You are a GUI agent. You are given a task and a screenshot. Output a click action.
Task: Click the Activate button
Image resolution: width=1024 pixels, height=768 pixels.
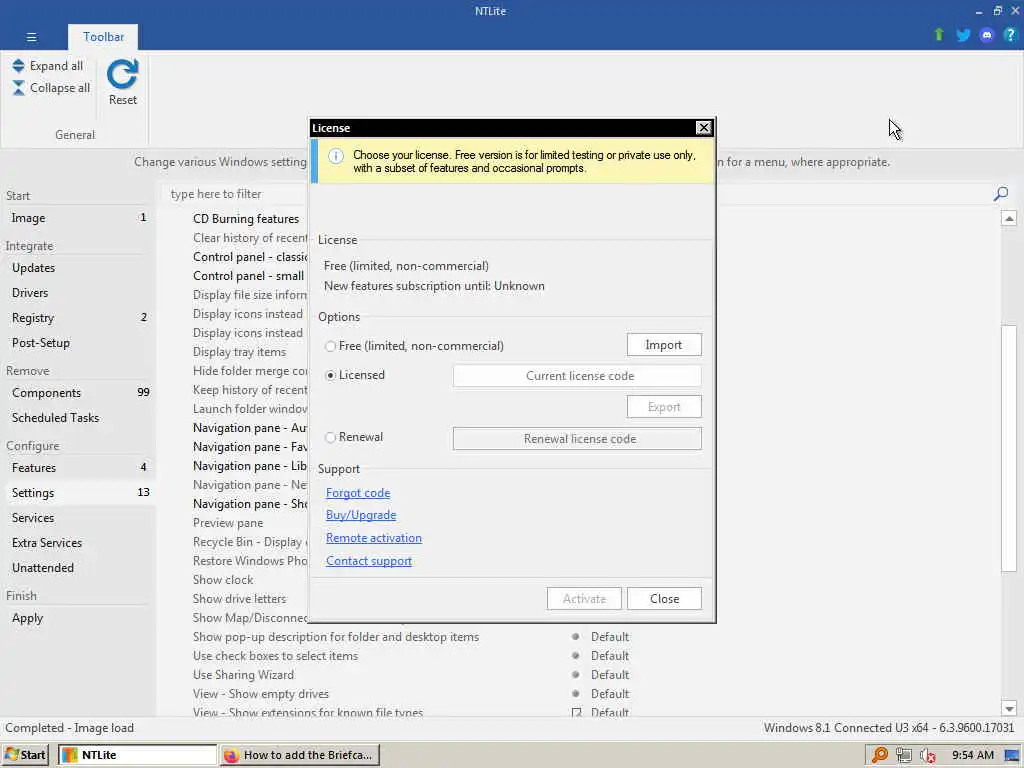click(584, 599)
